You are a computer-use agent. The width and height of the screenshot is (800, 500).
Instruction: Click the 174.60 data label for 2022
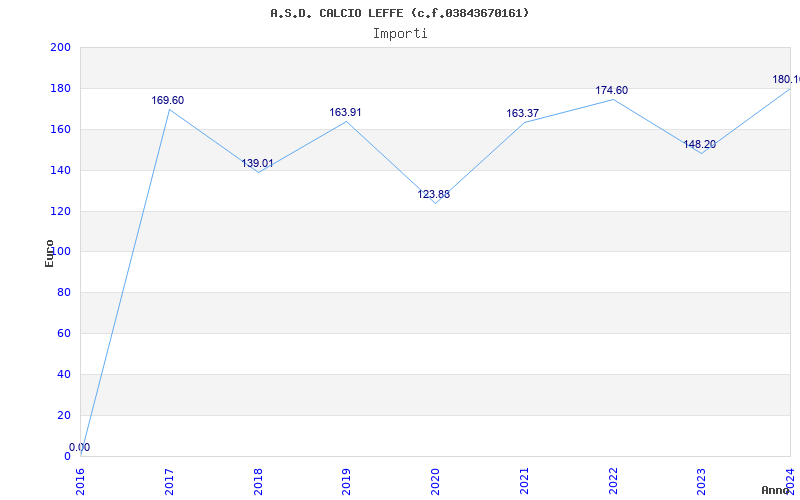612,90
